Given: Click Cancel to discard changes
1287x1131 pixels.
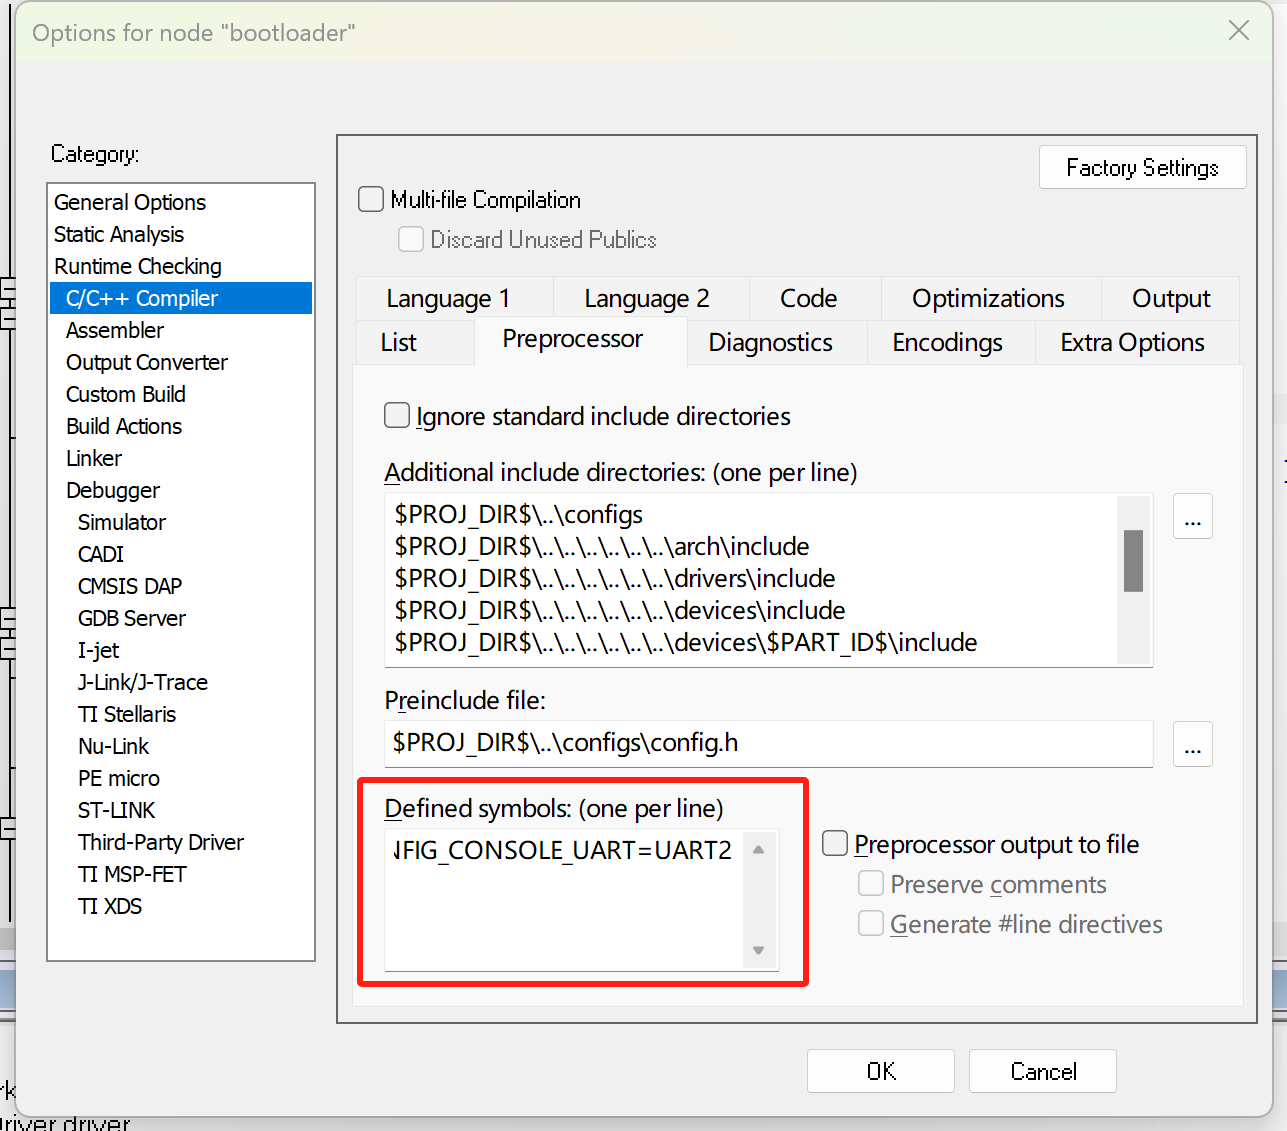Looking at the screenshot, I should [x=1042, y=1071].
